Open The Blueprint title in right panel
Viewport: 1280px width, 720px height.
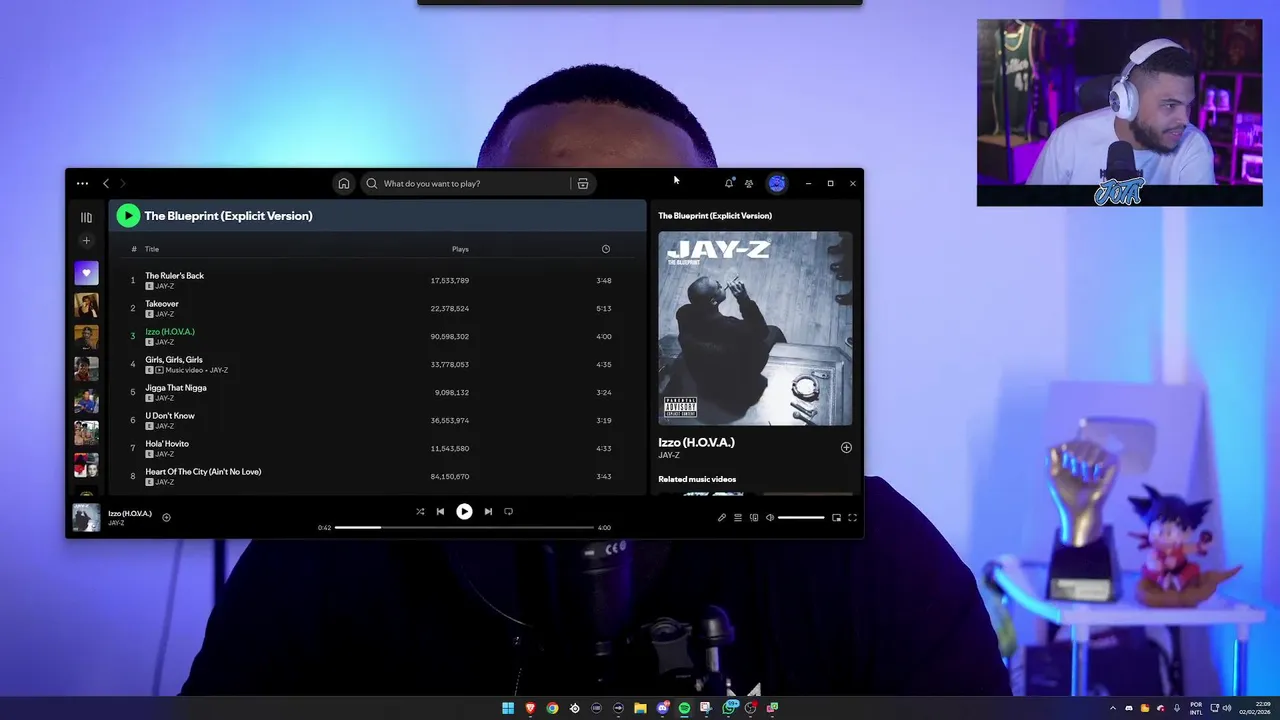click(x=715, y=216)
